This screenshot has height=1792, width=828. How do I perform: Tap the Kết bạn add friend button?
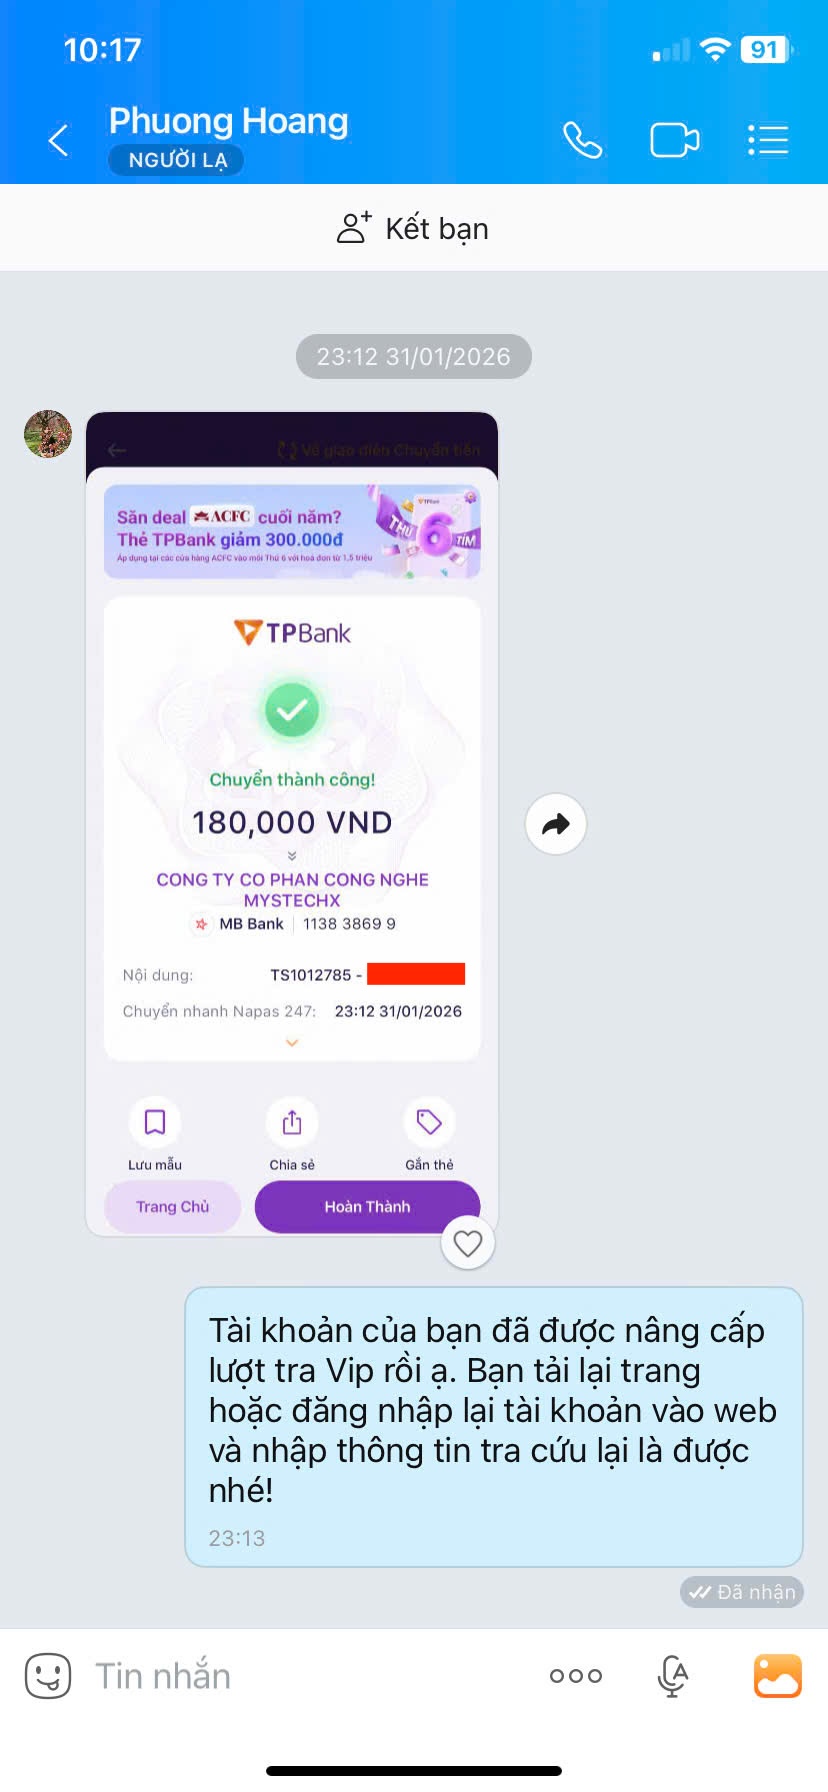tap(413, 228)
